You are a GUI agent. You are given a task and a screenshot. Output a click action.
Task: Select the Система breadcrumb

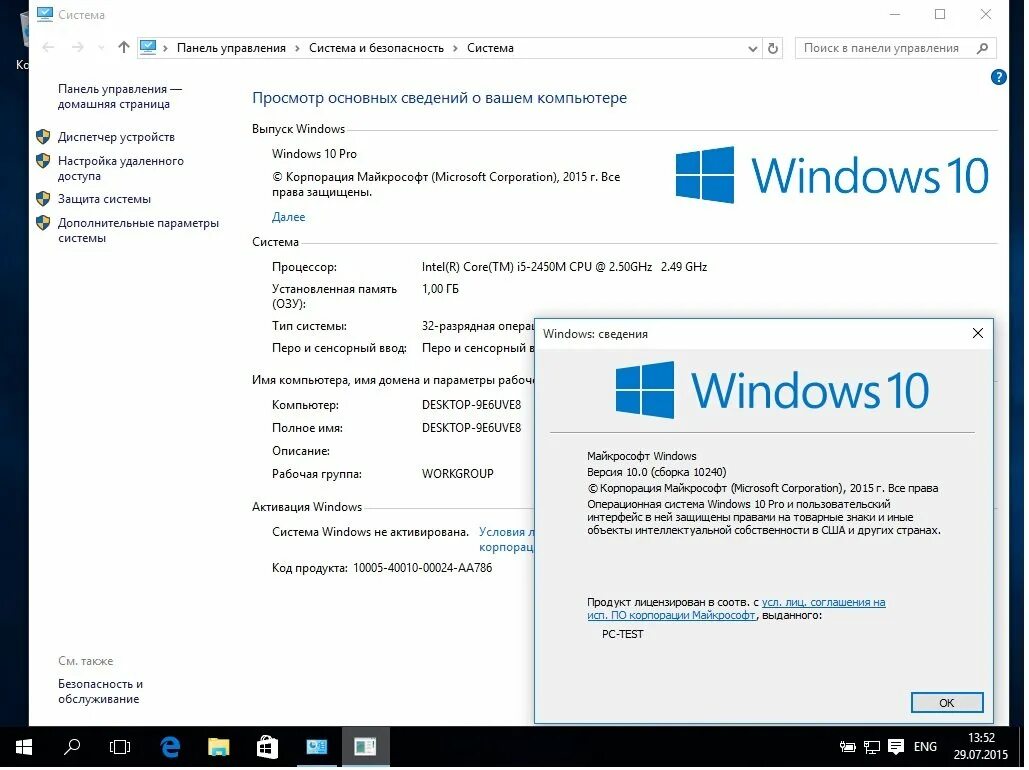point(490,48)
